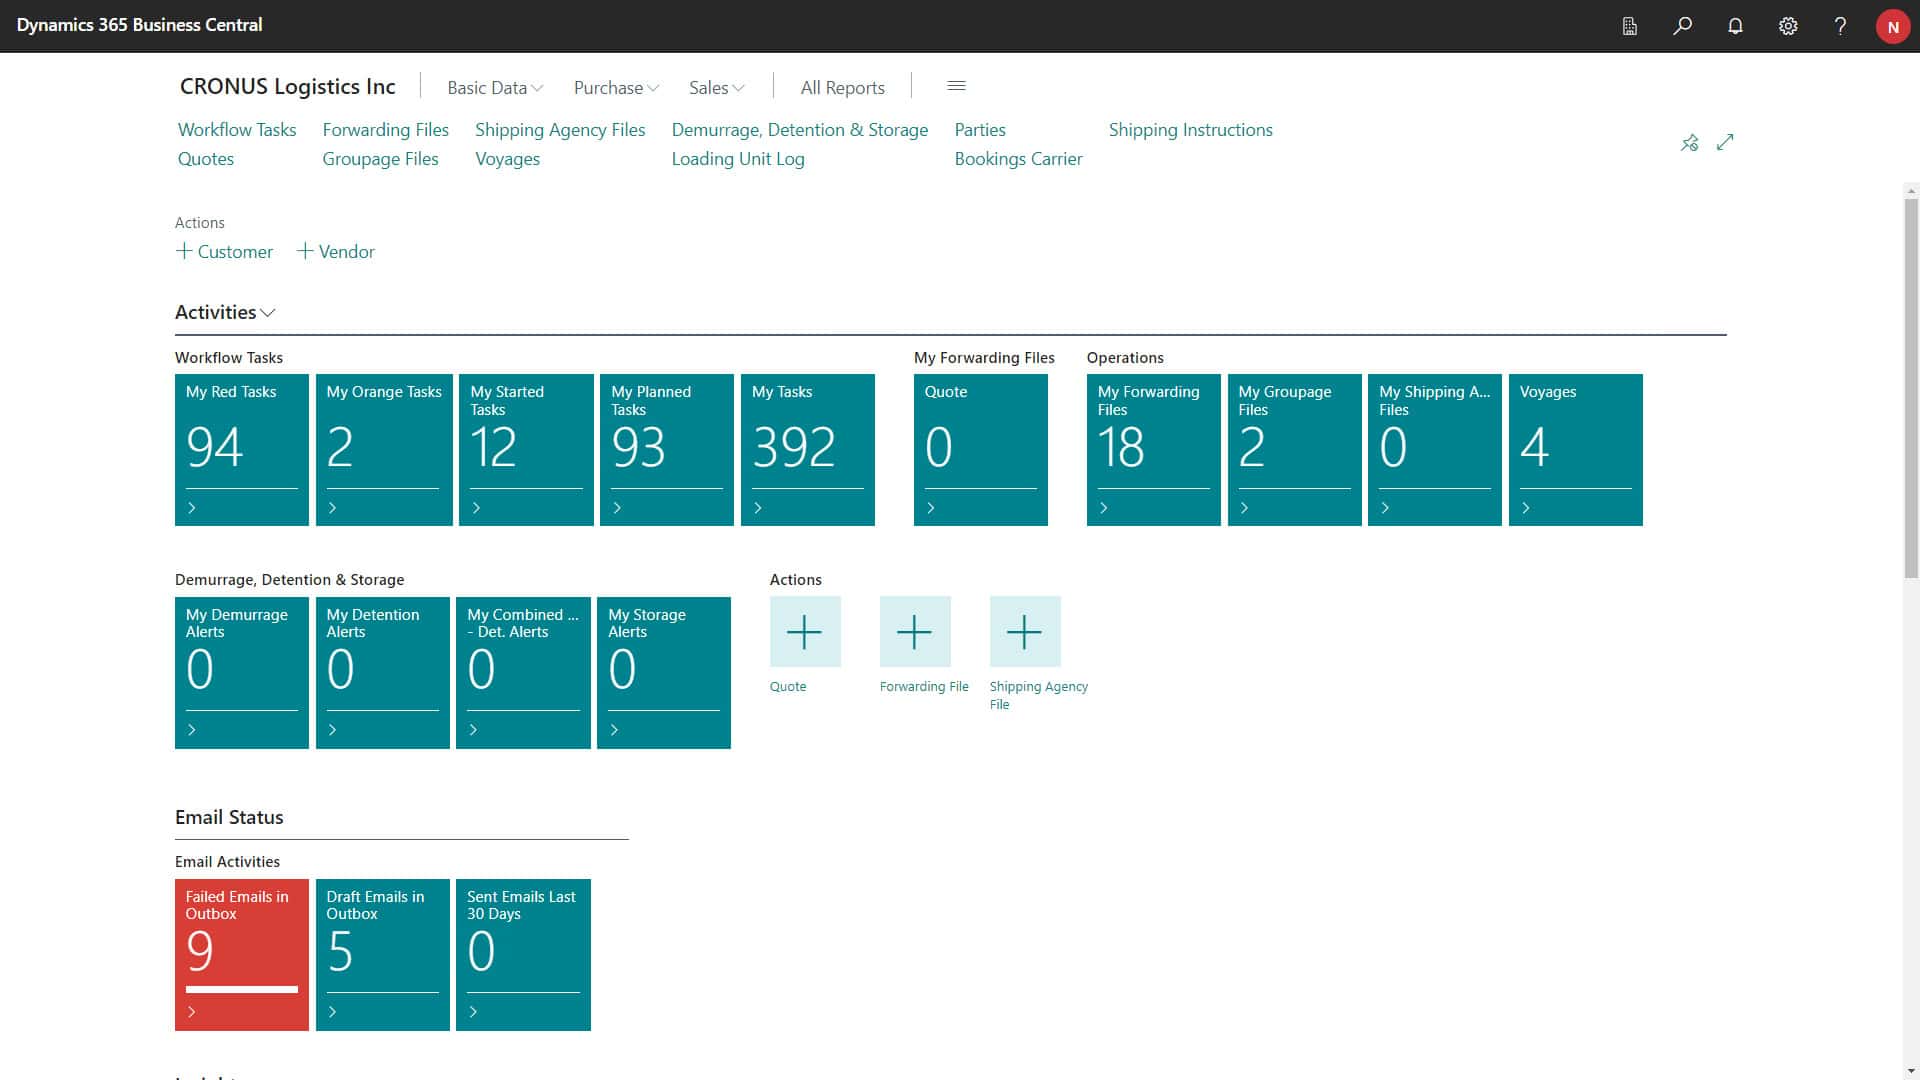Open the document report icon in top bar

[1629, 26]
